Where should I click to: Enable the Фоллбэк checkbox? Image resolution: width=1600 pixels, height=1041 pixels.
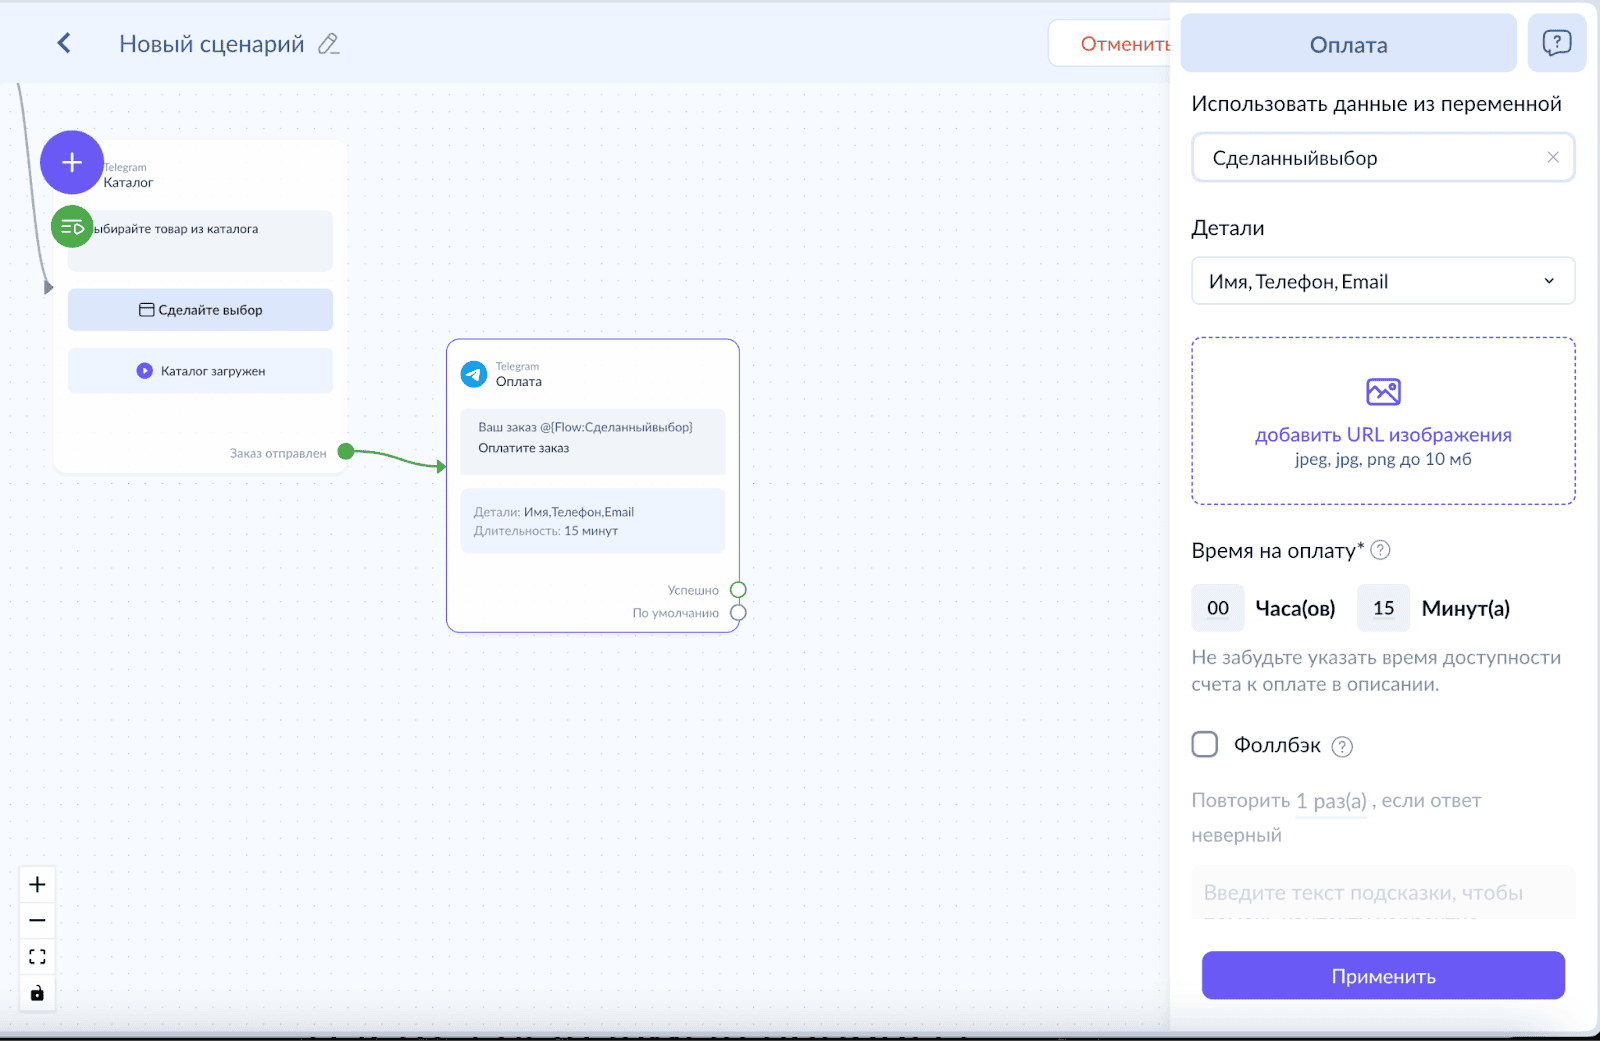click(x=1205, y=744)
